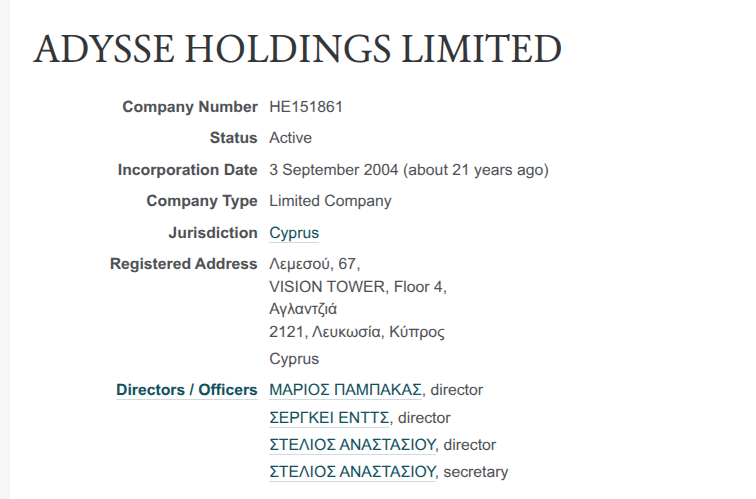Click the Directors / Officers link
The width and height of the screenshot is (756, 499).
click(x=186, y=390)
